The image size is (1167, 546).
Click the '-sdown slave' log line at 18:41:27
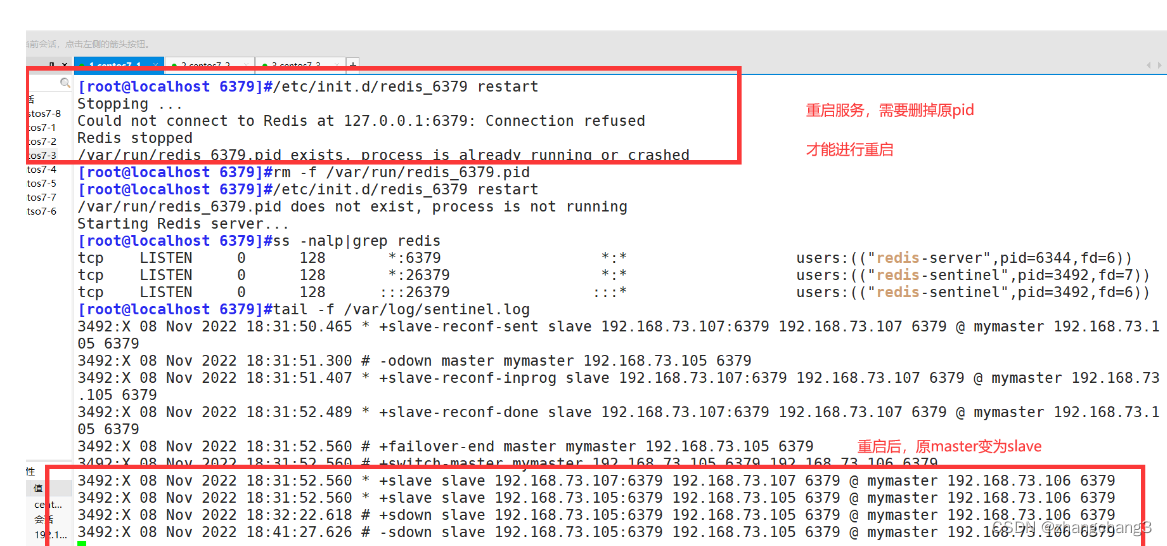pos(596,532)
